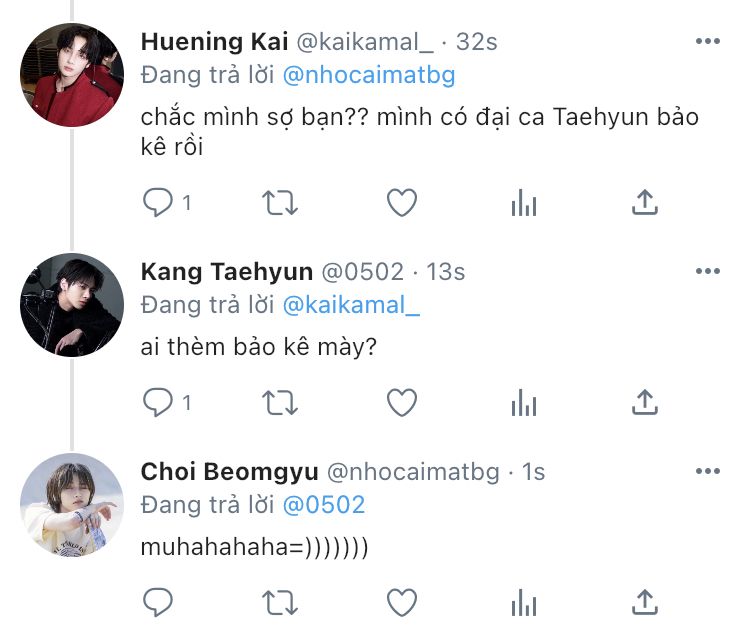Open more options on Kang Taehyun's tweet
The height and width of the screenshot is (631, 750).
pos(707,271)
